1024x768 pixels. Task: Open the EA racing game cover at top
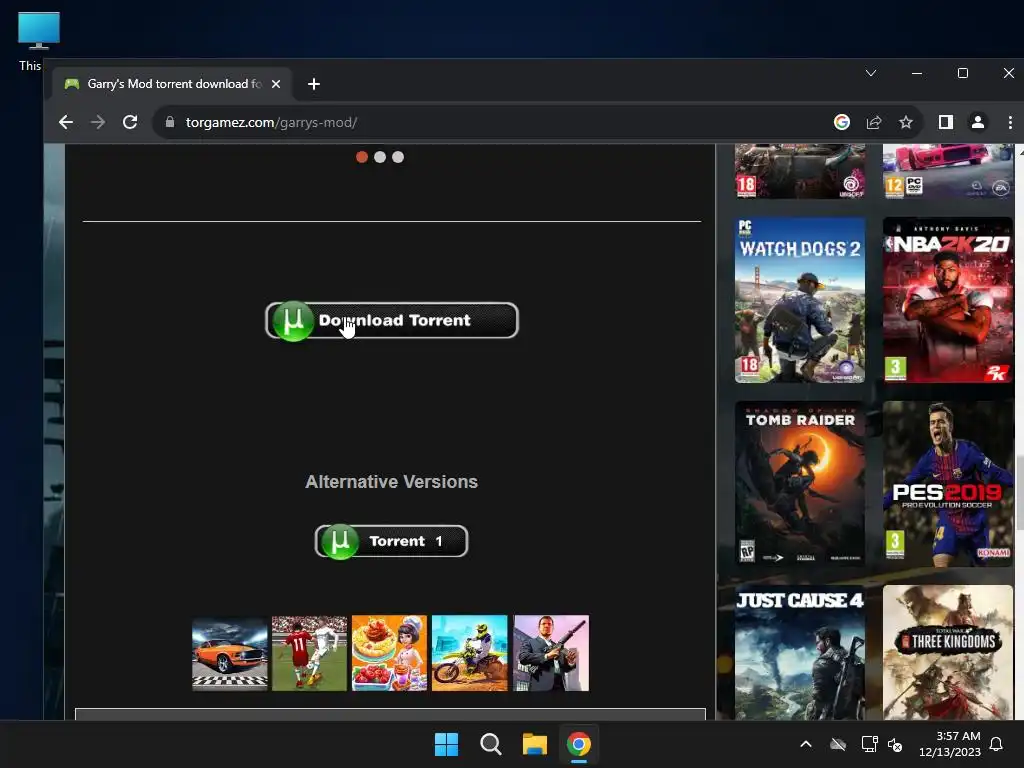pyautogui.click(x=948, y=171)
